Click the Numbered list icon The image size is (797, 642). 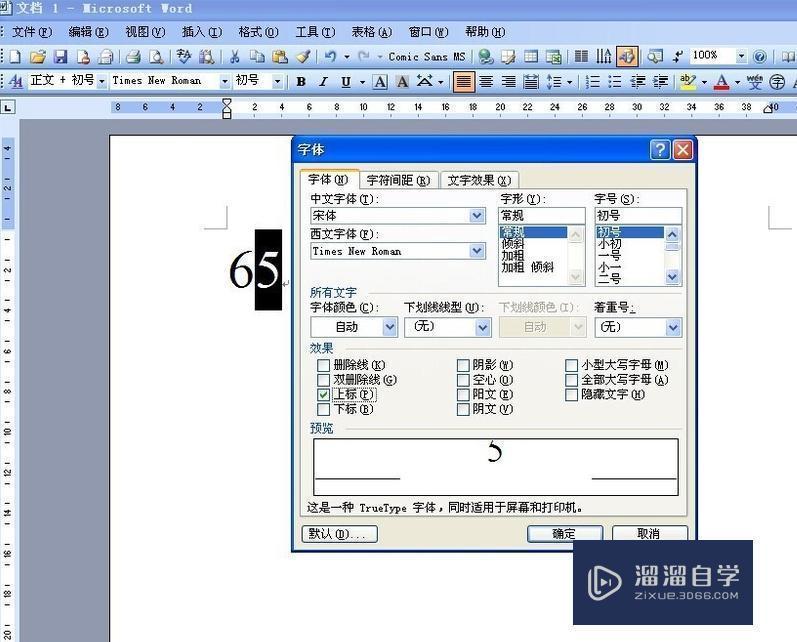point(593,81)
